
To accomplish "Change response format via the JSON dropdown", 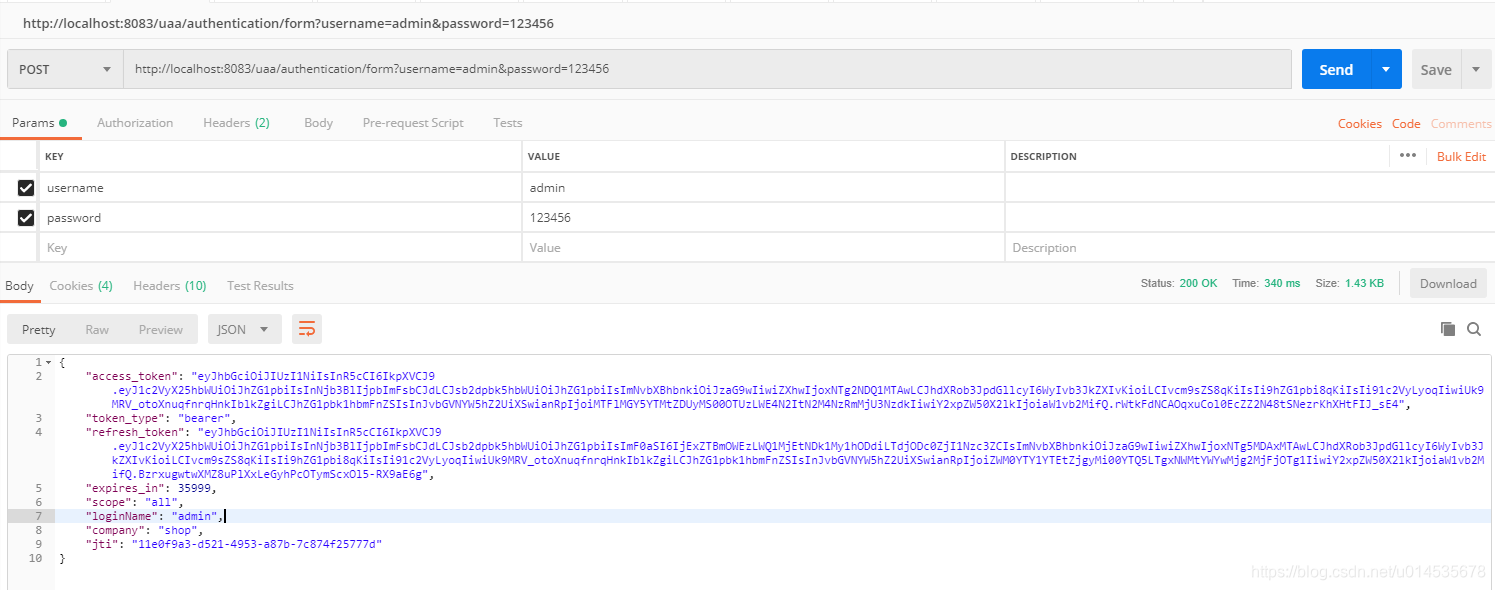I will [x=244, y=328].
